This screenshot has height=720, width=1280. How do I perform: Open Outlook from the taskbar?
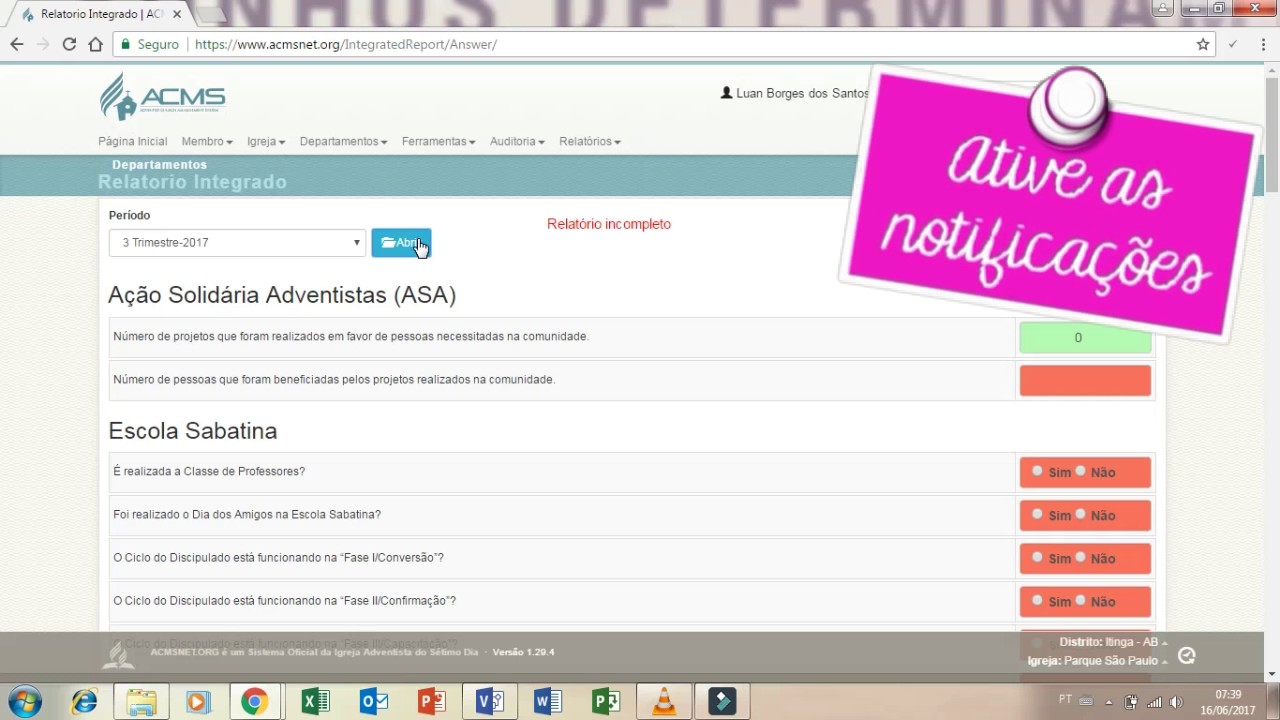click(x=374, y=702)
